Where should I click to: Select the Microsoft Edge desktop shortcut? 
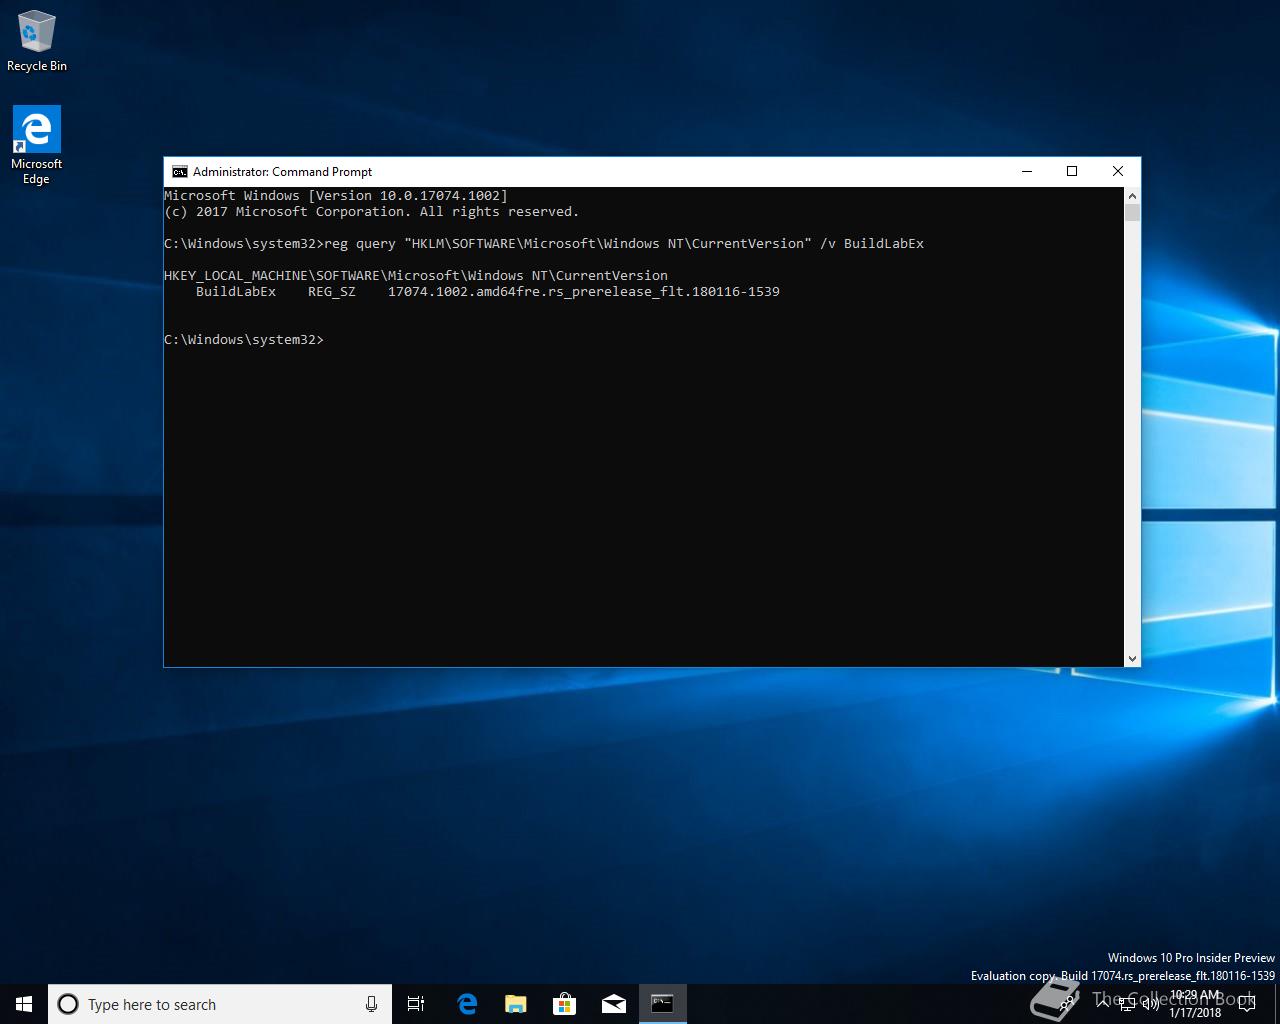pos(37,146)
